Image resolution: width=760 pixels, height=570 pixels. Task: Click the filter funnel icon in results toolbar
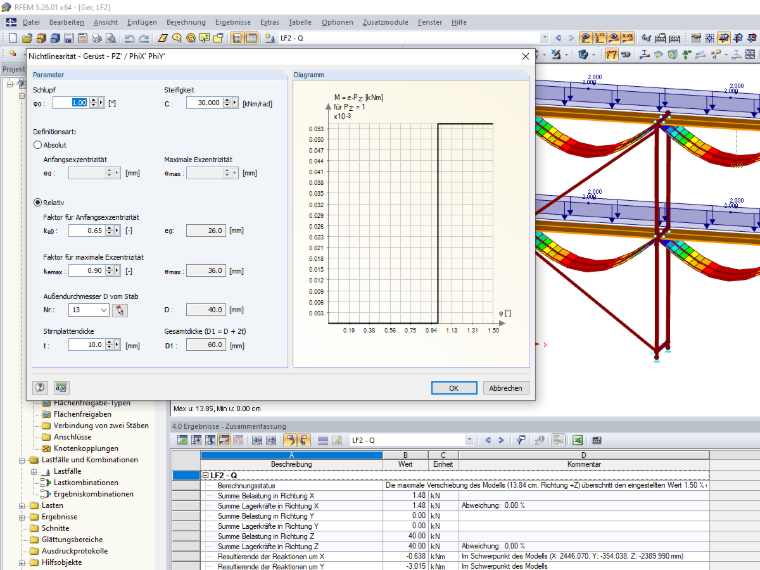click(x=521, y=440)
